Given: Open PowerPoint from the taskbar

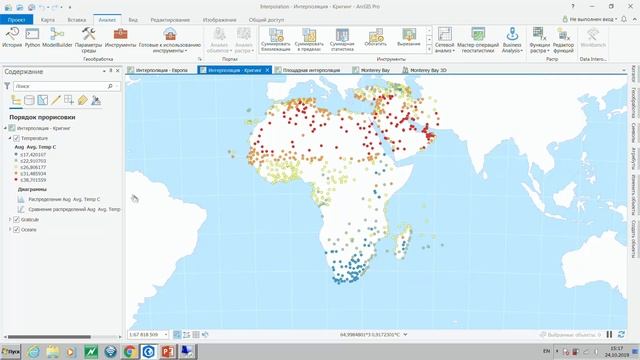Looking at the screenshot, I should pos(168,351).
